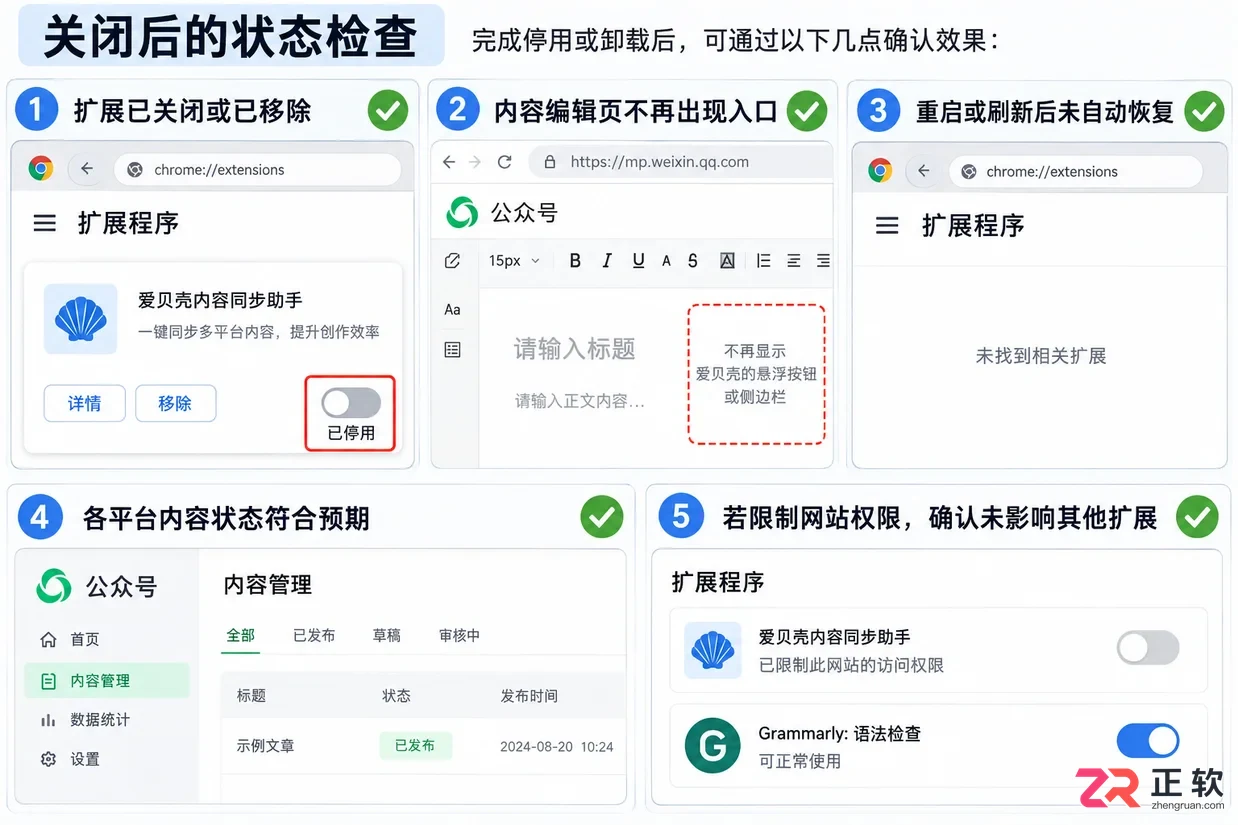Screen dimensions: 1238x825
Task: Click the Aa text style icon in editor sidebar
Action: point(452,310)
